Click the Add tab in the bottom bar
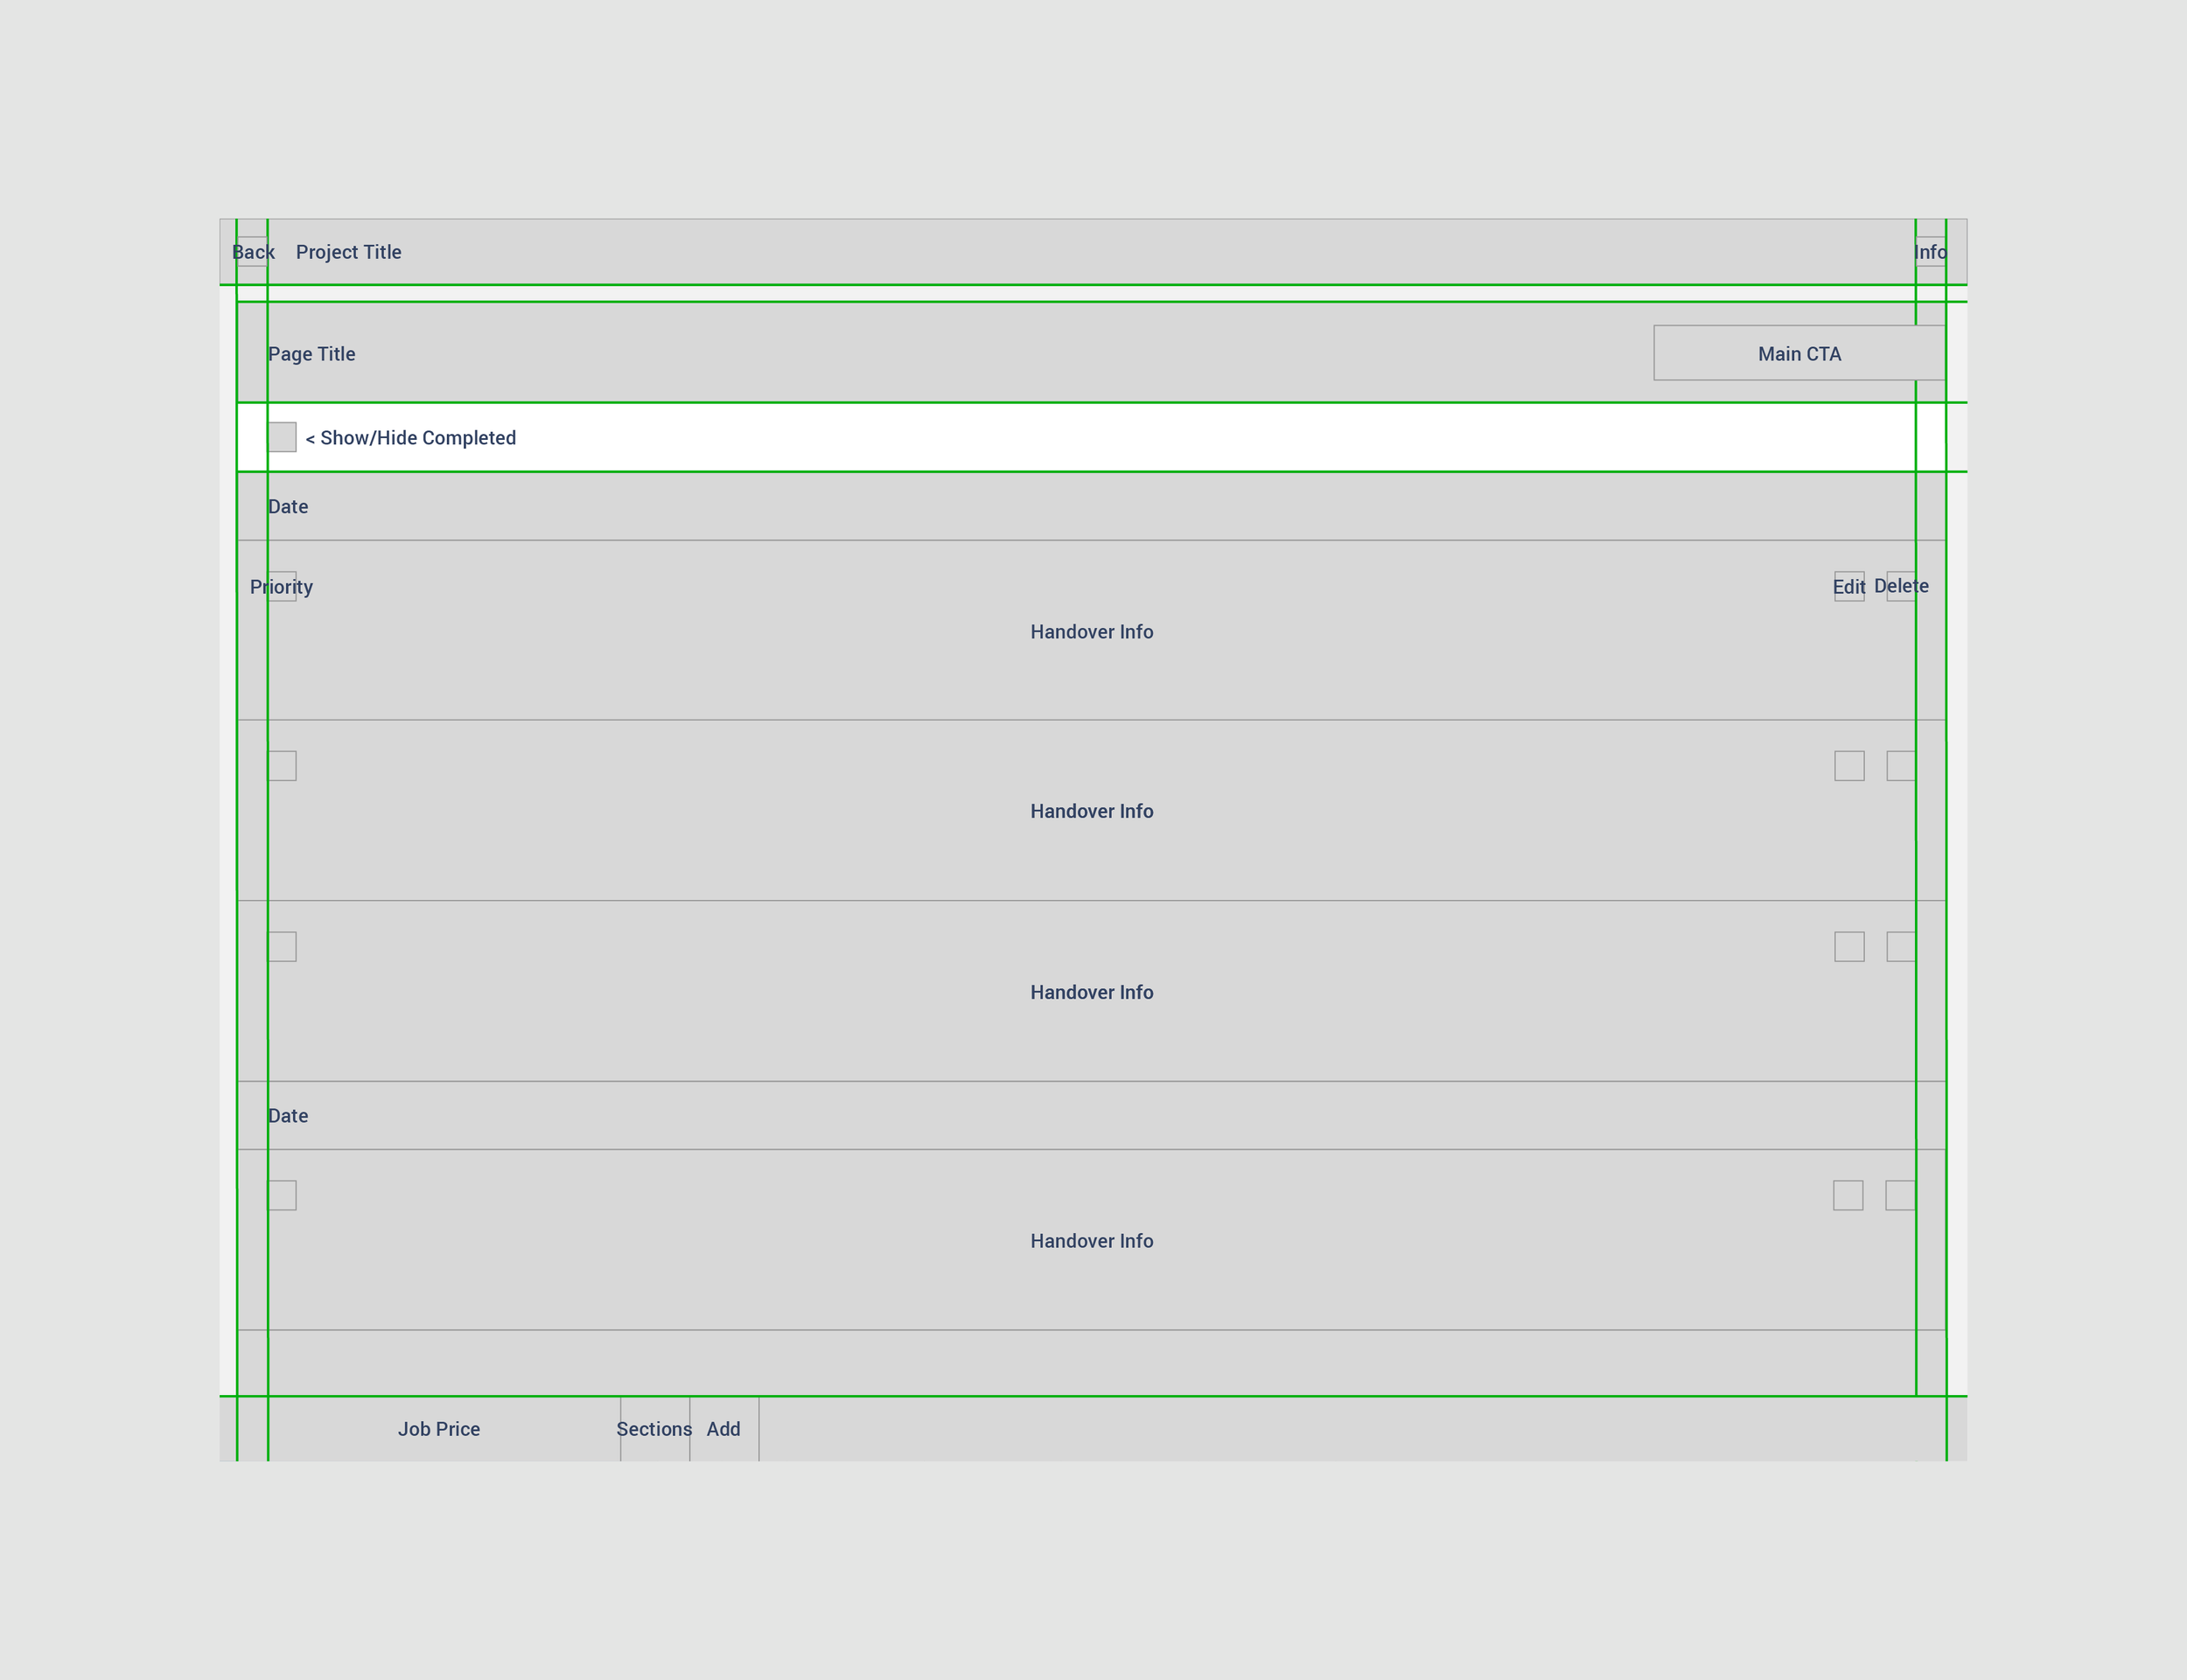The image size is (2187, 1680). click(x=724, y=1429)
